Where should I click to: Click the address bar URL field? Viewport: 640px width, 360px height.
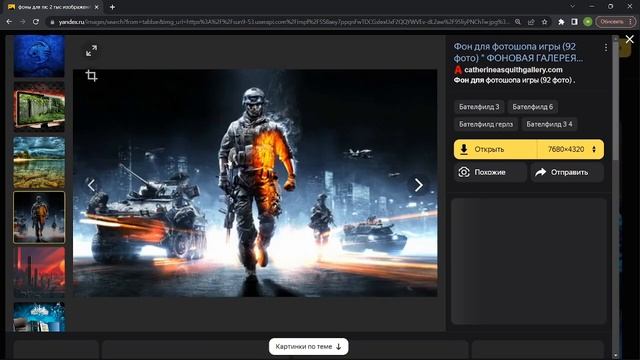point(284,22)
